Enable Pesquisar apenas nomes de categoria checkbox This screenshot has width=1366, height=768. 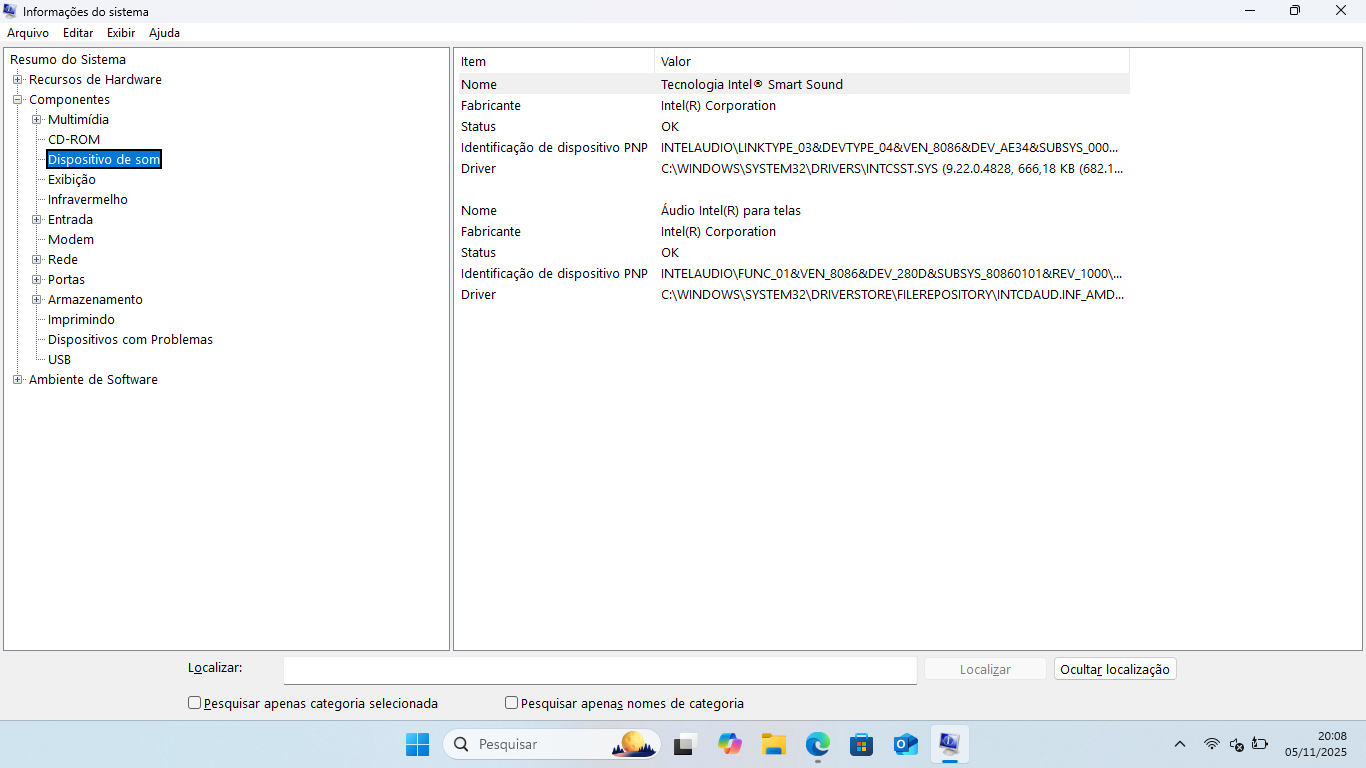512,703
